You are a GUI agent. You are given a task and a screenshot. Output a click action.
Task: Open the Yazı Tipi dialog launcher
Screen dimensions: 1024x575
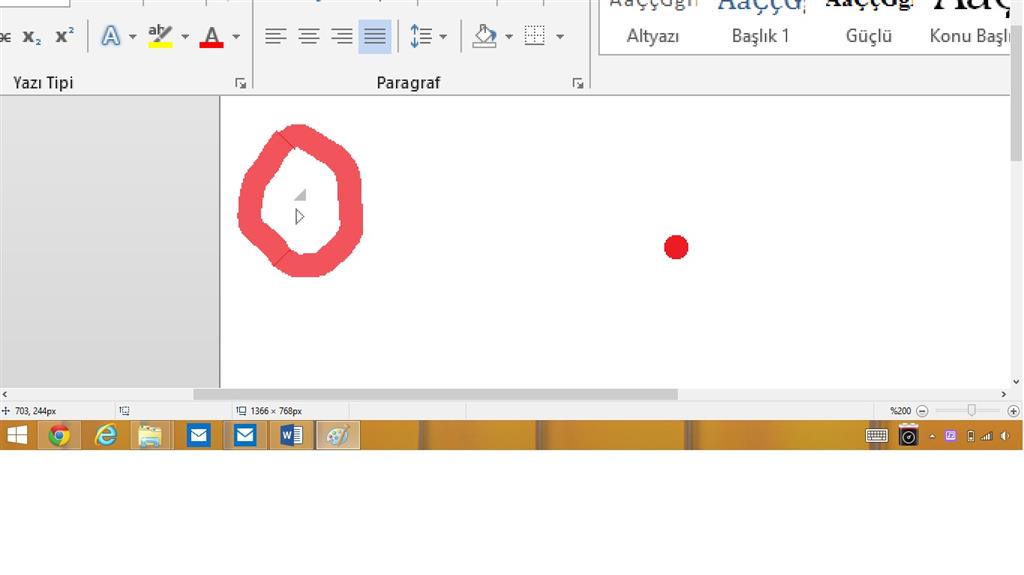pos(240,83)
